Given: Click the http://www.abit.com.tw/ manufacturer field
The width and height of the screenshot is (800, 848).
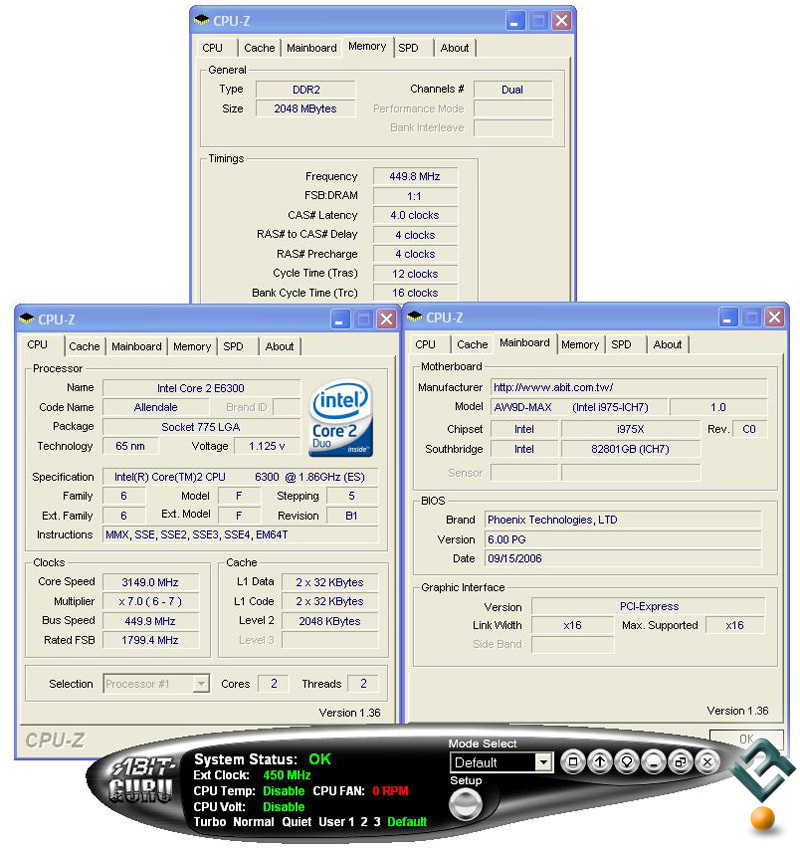Looking at the screenshot, I should (x=629, y=388).
